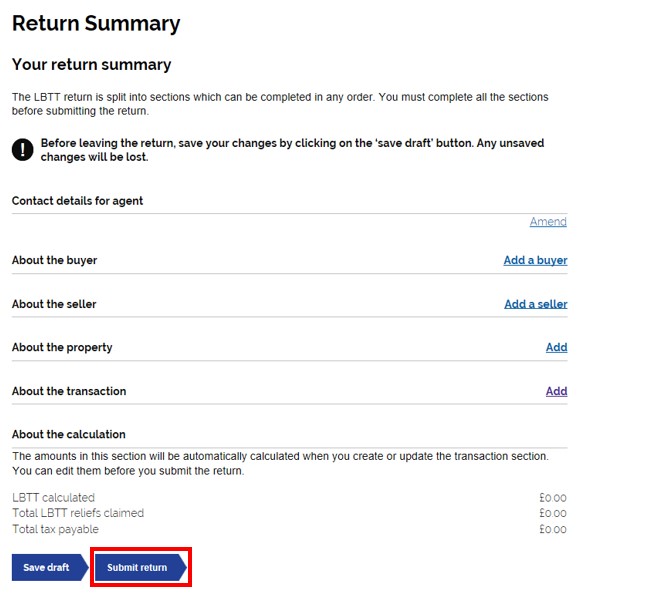Viewport: 667px width, 596px height.
Task: Click the Your return summary subheading
Action: (91, 64)
